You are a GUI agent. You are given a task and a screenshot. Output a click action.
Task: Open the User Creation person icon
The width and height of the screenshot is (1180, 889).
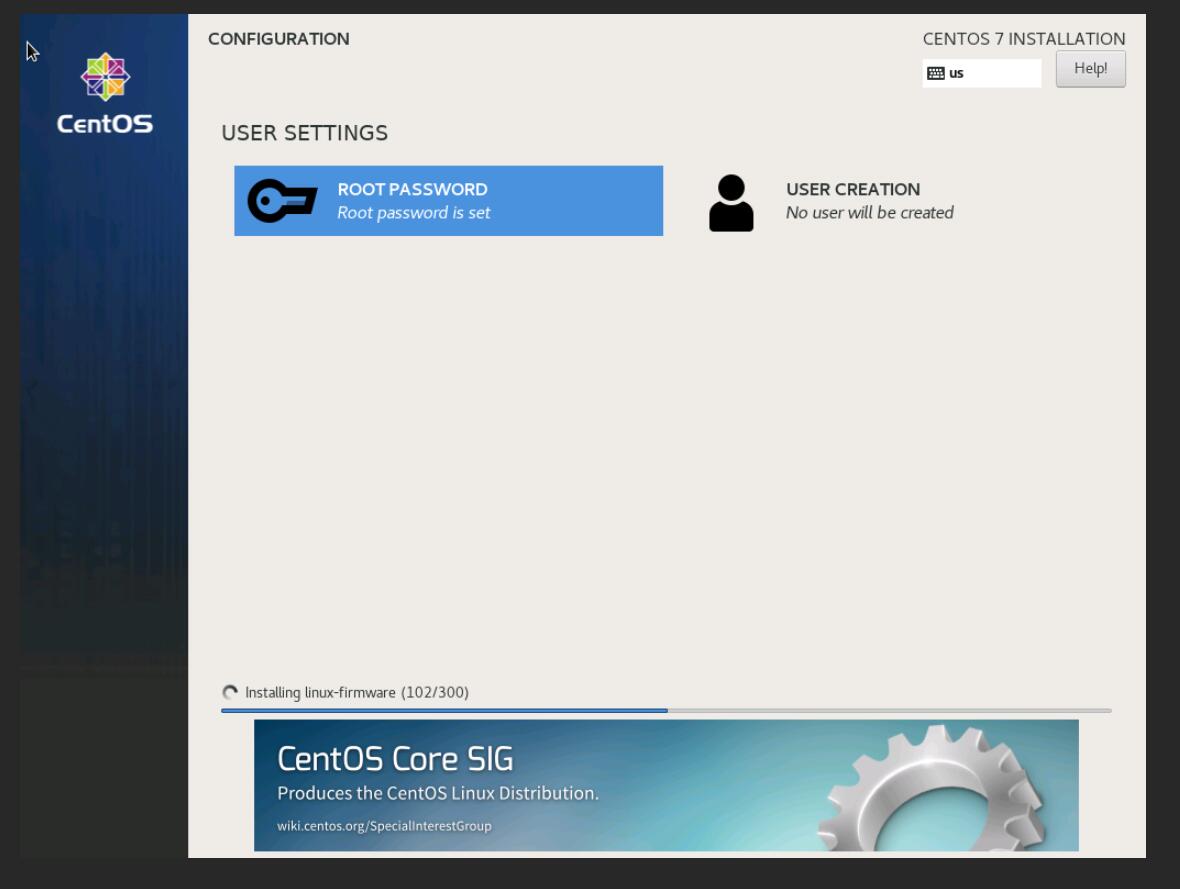click(731, 202)
